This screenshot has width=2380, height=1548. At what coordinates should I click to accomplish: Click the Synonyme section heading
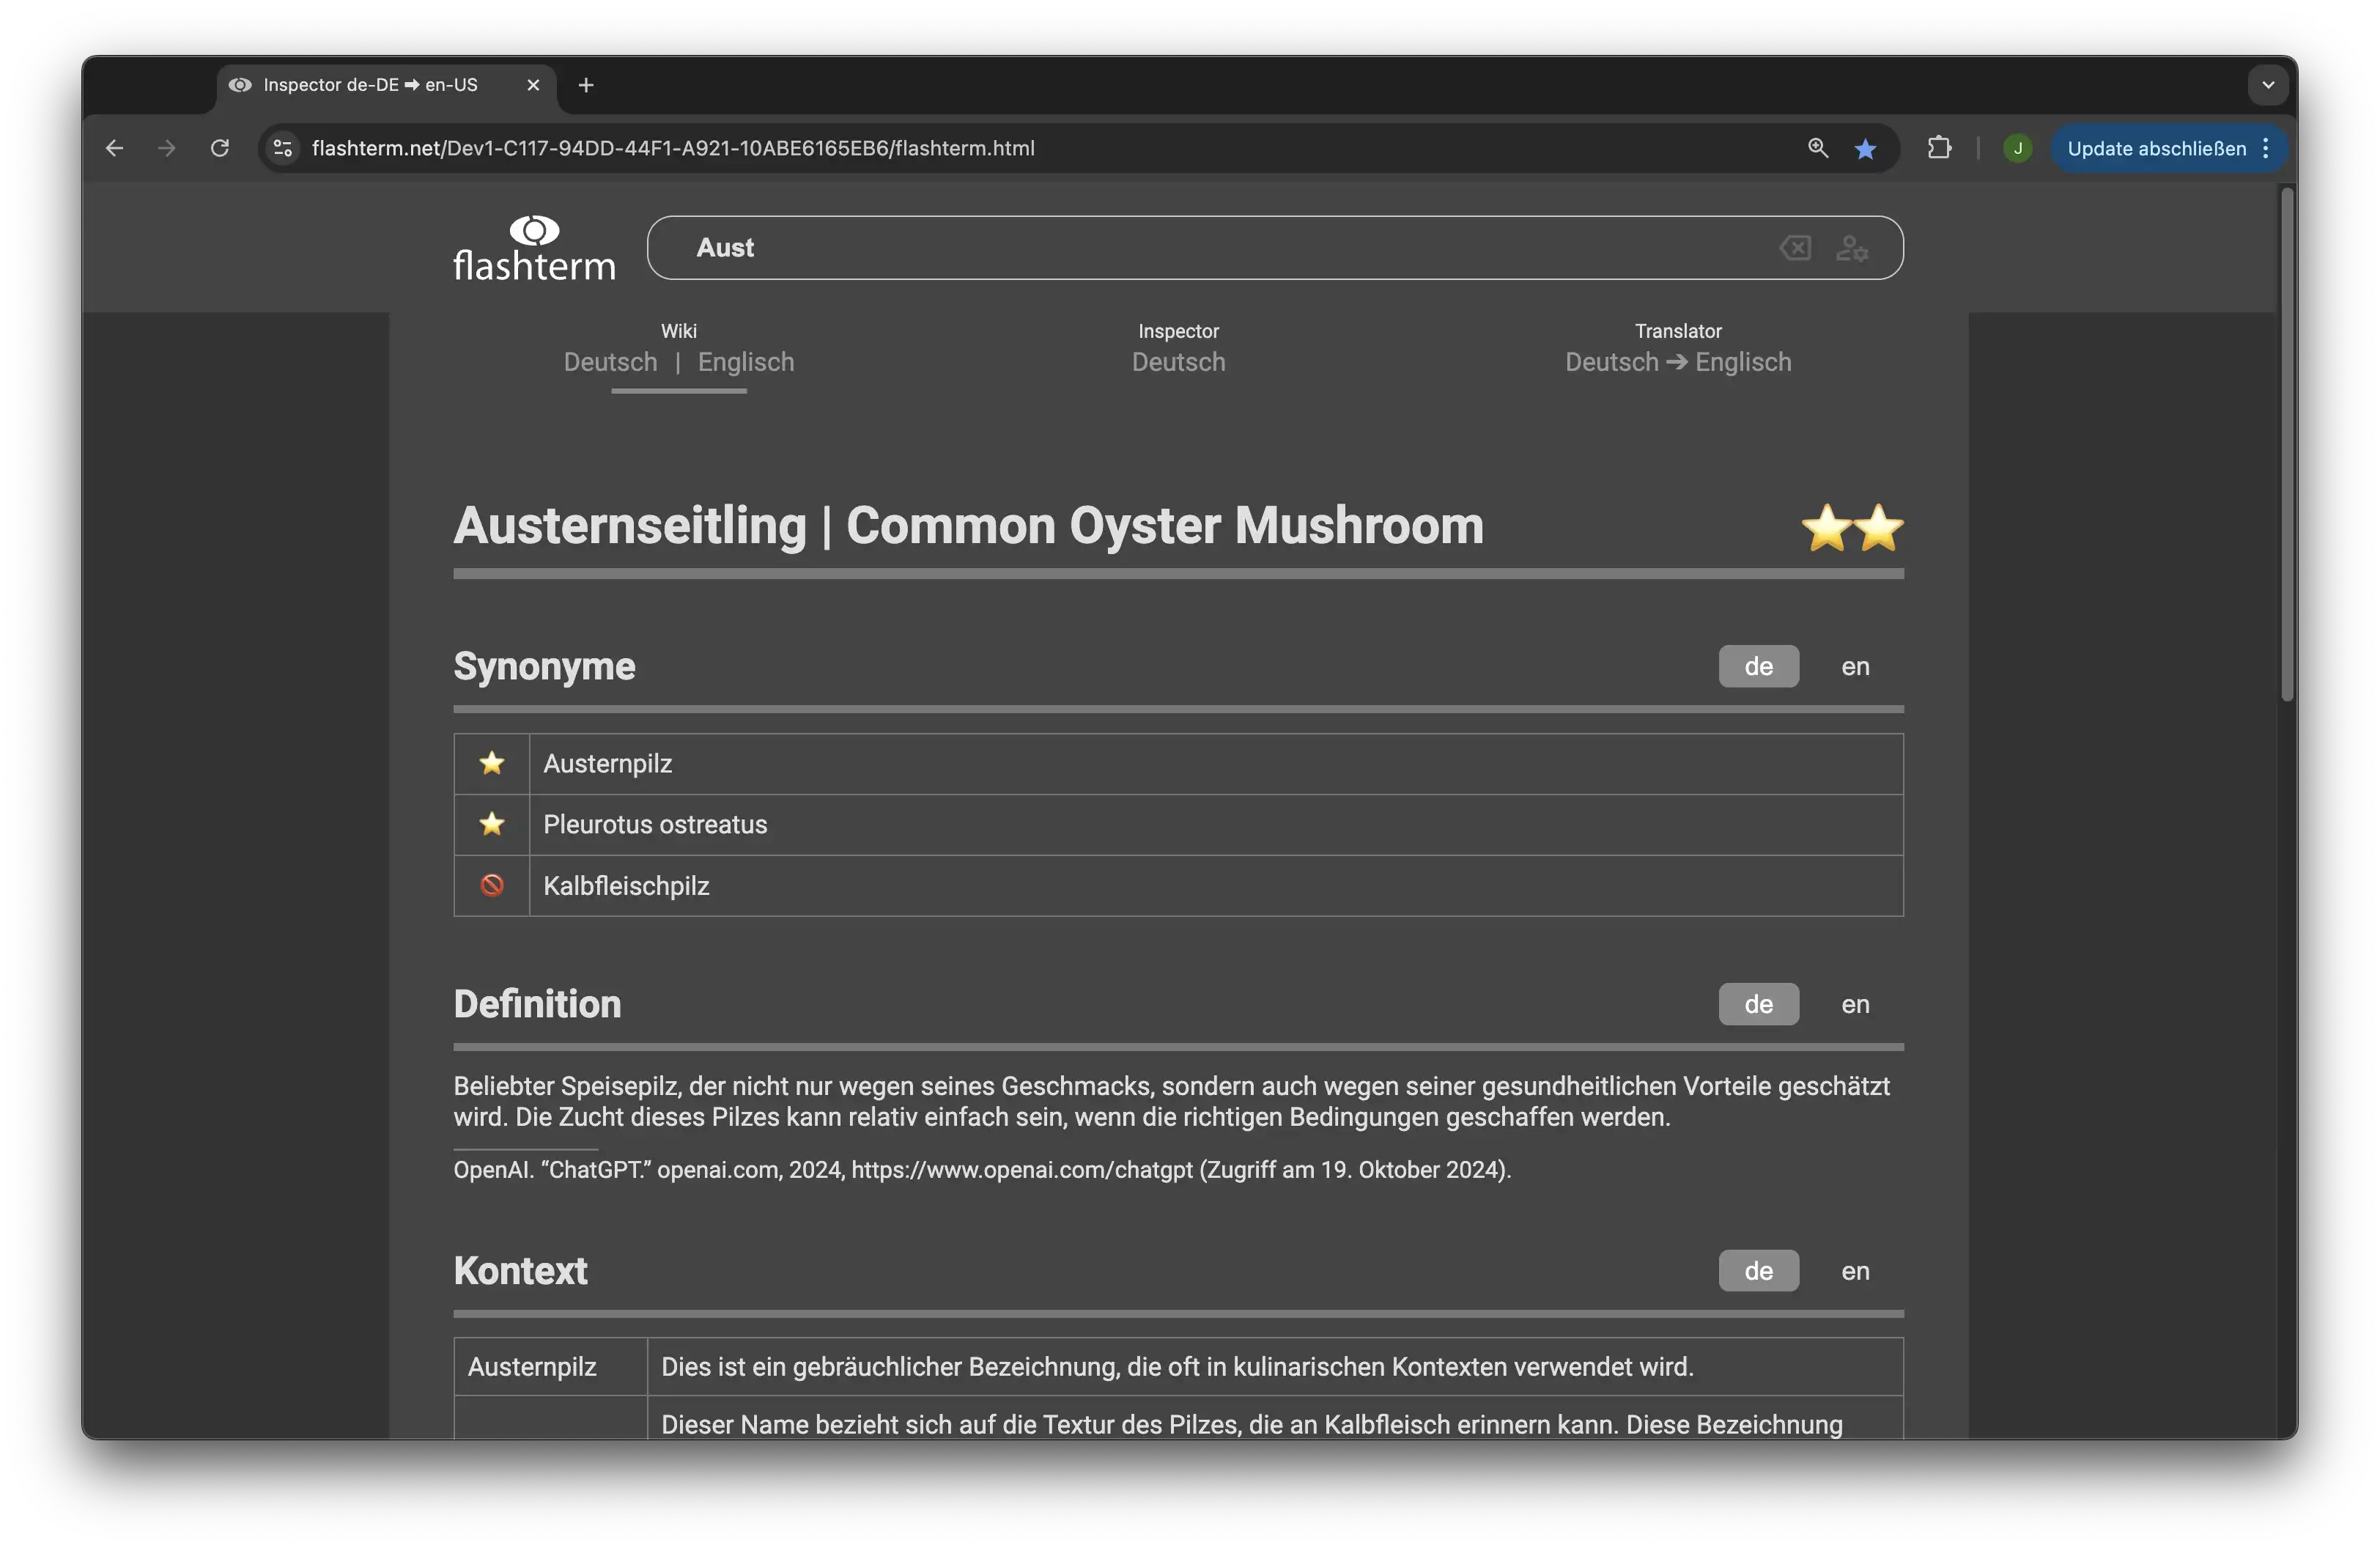[544, 667]
